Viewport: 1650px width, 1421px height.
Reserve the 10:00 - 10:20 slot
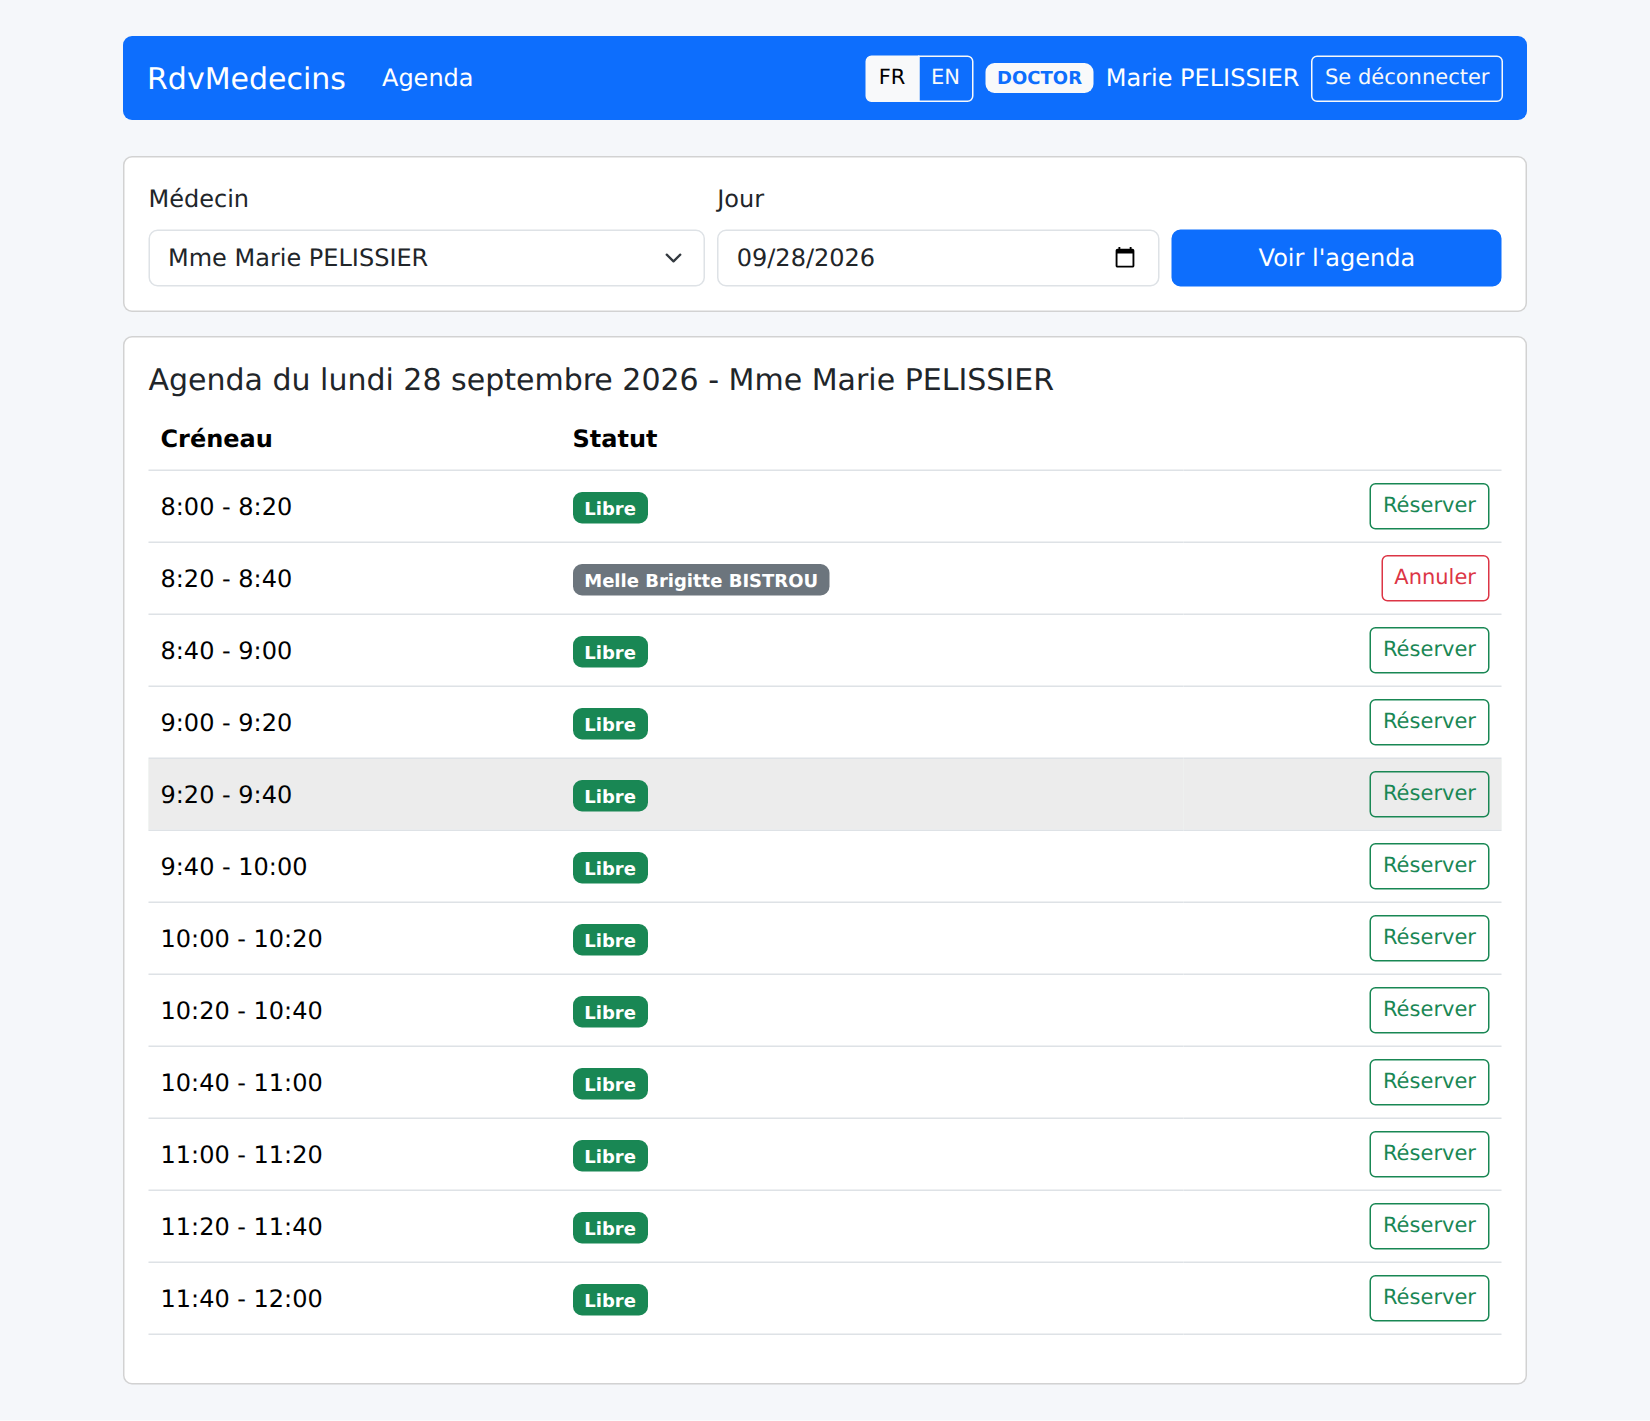(x=1429, y=938)
